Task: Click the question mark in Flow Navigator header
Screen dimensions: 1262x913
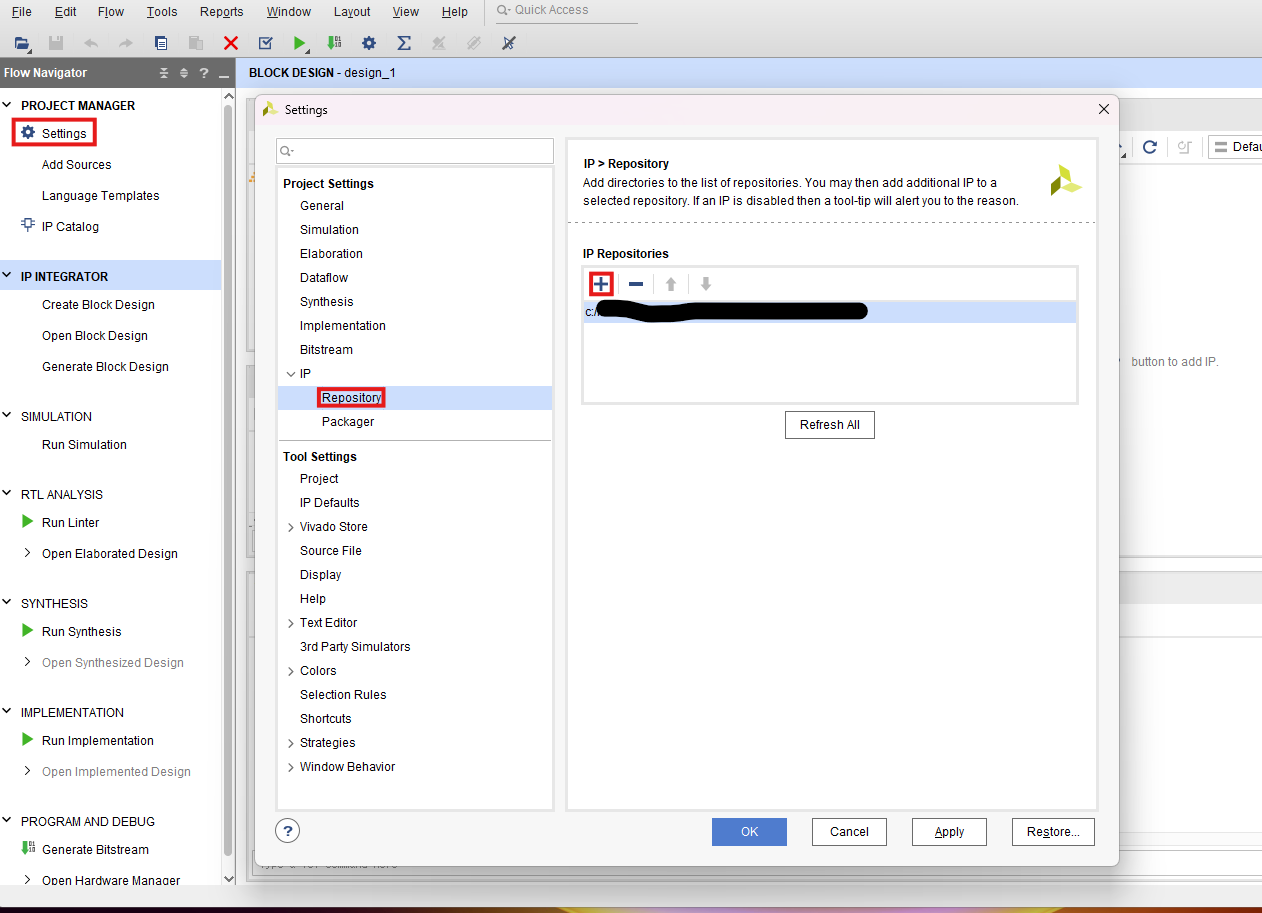Action: point(204,73)
